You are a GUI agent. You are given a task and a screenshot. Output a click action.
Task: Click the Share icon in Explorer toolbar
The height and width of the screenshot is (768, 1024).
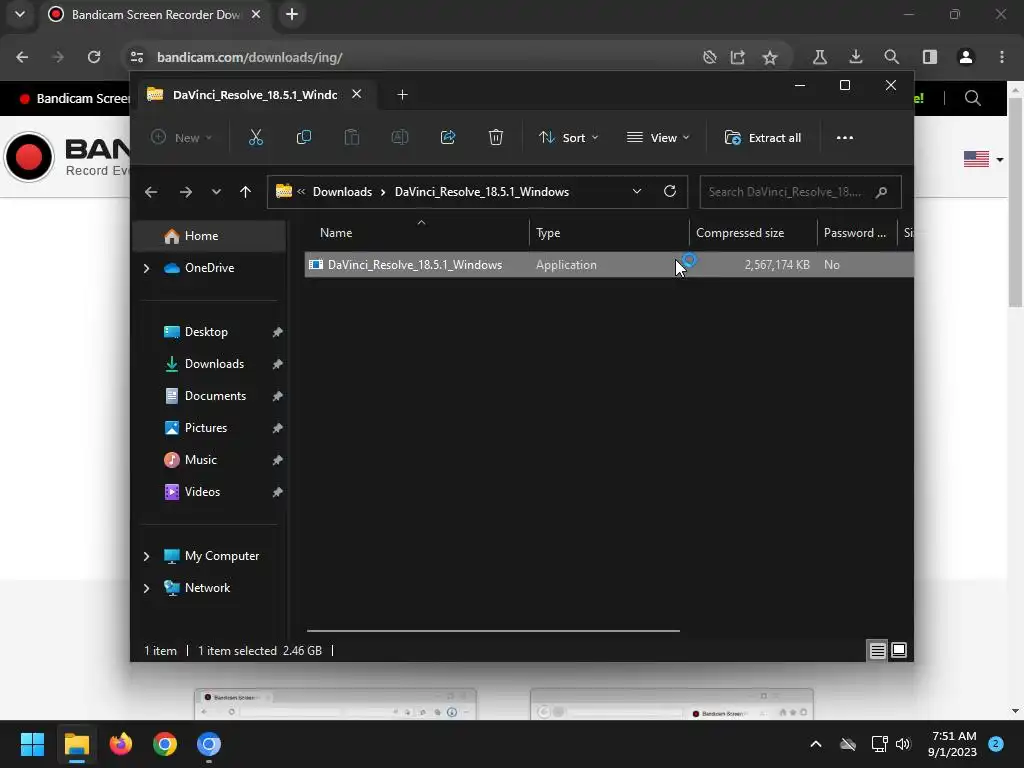click(x=448, y=137)
